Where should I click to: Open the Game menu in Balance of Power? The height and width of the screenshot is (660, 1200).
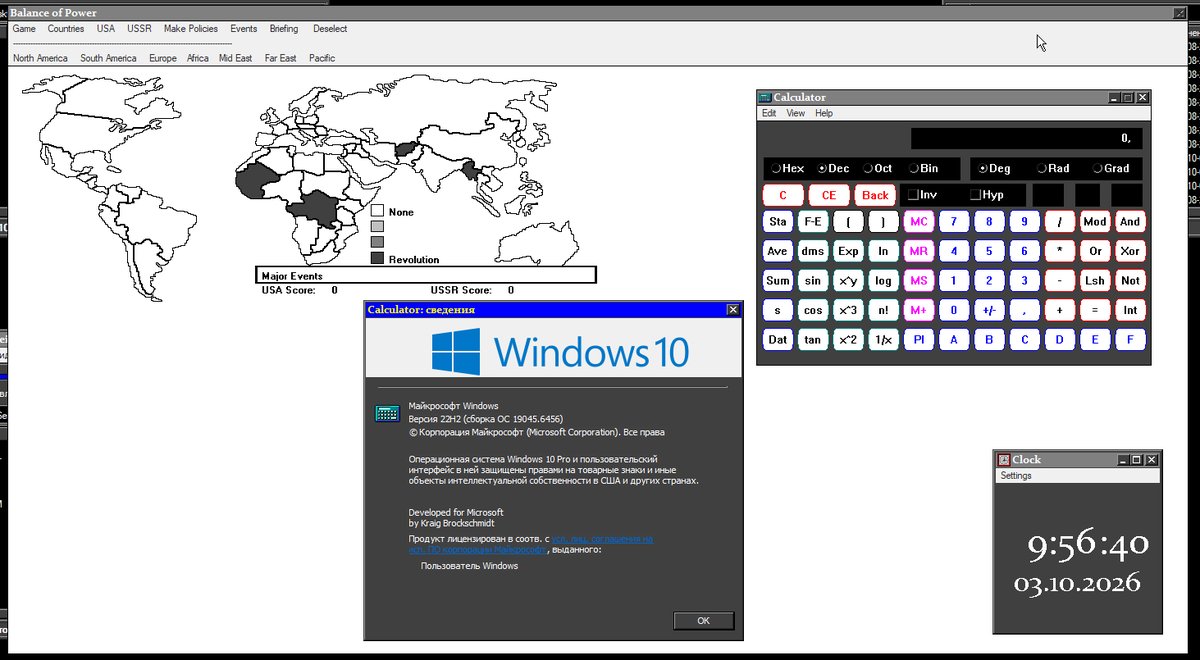click(24, 29)
